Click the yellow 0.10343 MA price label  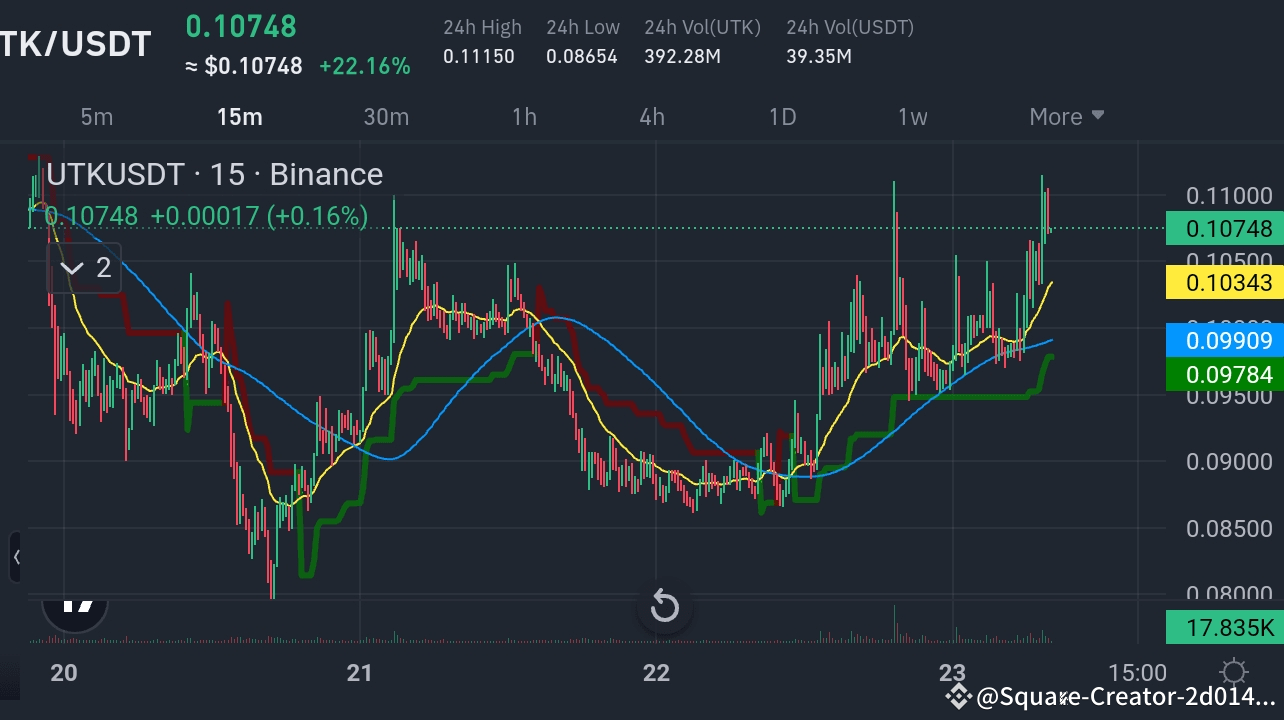pyautogui.click(x=1223, y=283)
